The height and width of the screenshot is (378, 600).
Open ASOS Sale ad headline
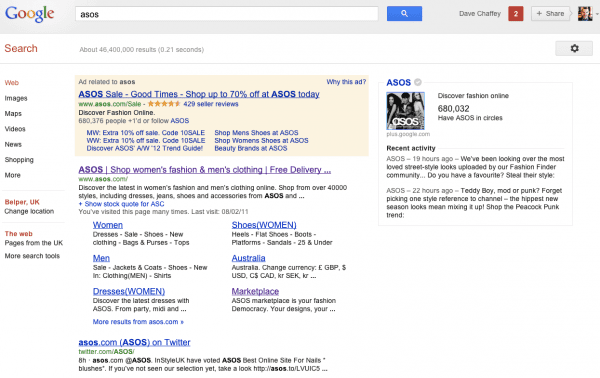199,94
